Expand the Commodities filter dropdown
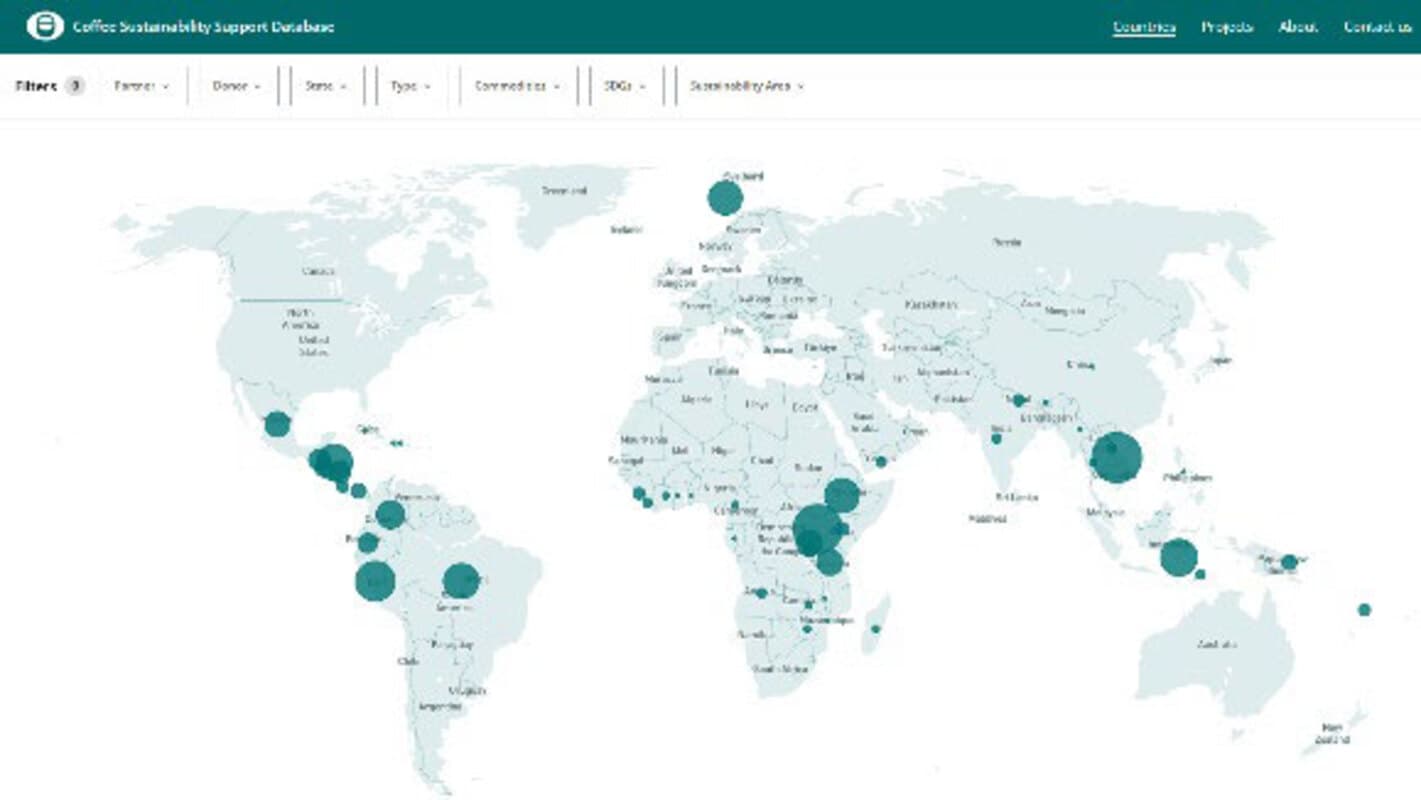This screenshot has width=1421, height=800. (517, 86)
